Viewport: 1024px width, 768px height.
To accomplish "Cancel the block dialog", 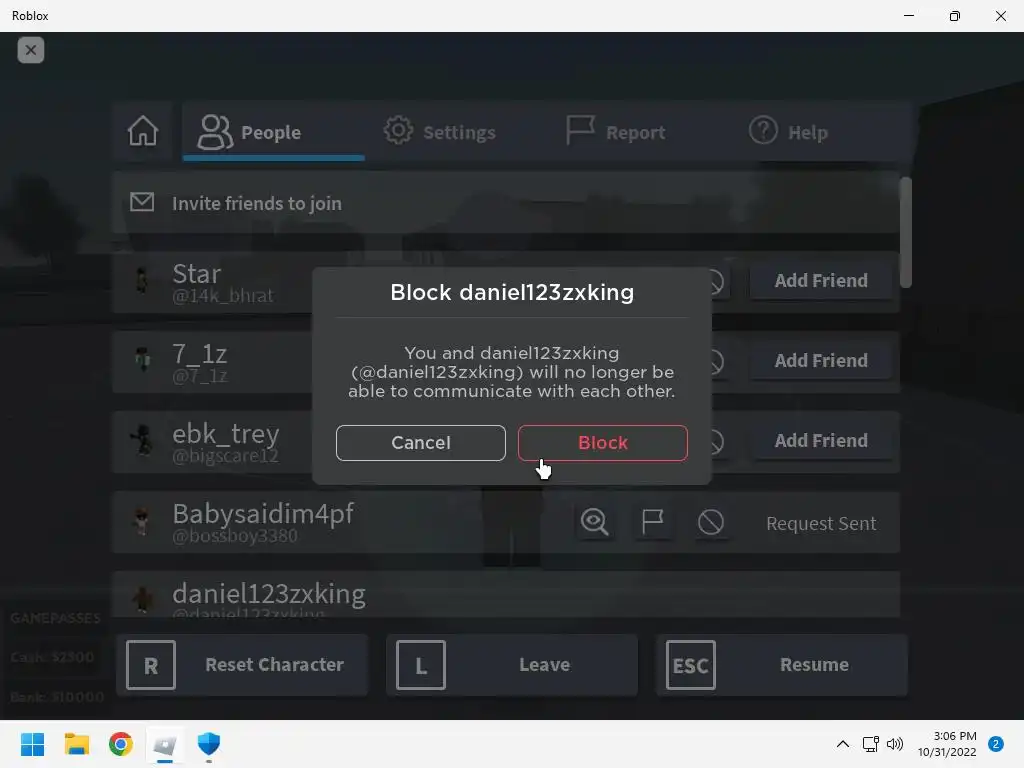I will tap(421, 443).
